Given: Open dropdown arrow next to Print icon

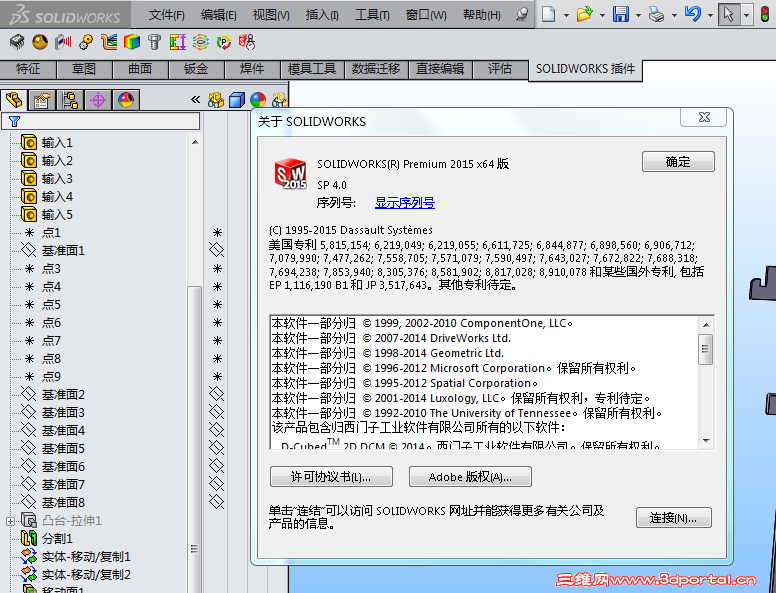Looking at the screenshot, I should click(x=674, y=15).
